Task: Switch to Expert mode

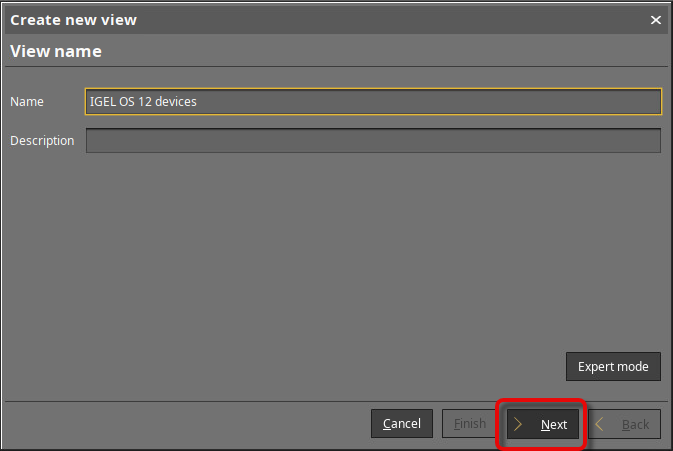Action: [613, 367]
